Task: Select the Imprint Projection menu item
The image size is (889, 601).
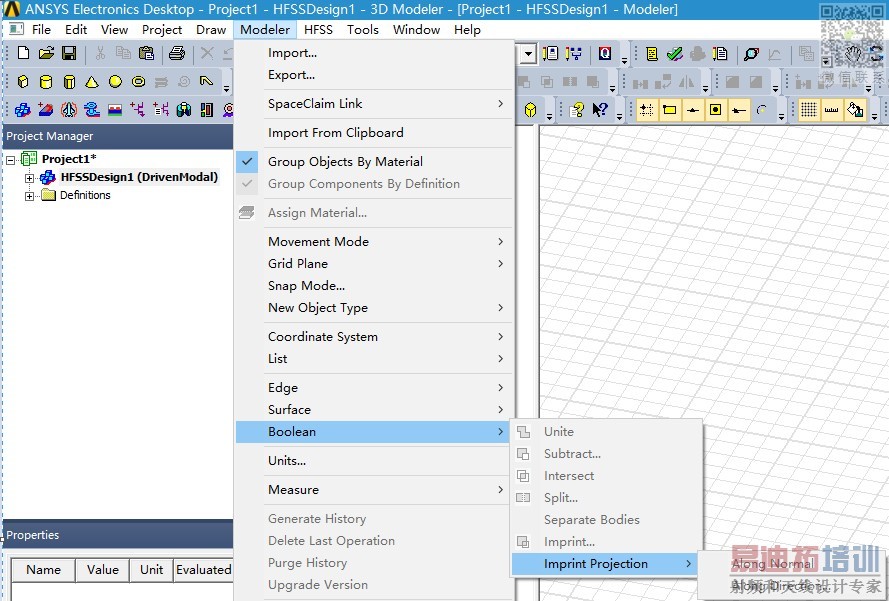Action: click(x=604, y=564)
